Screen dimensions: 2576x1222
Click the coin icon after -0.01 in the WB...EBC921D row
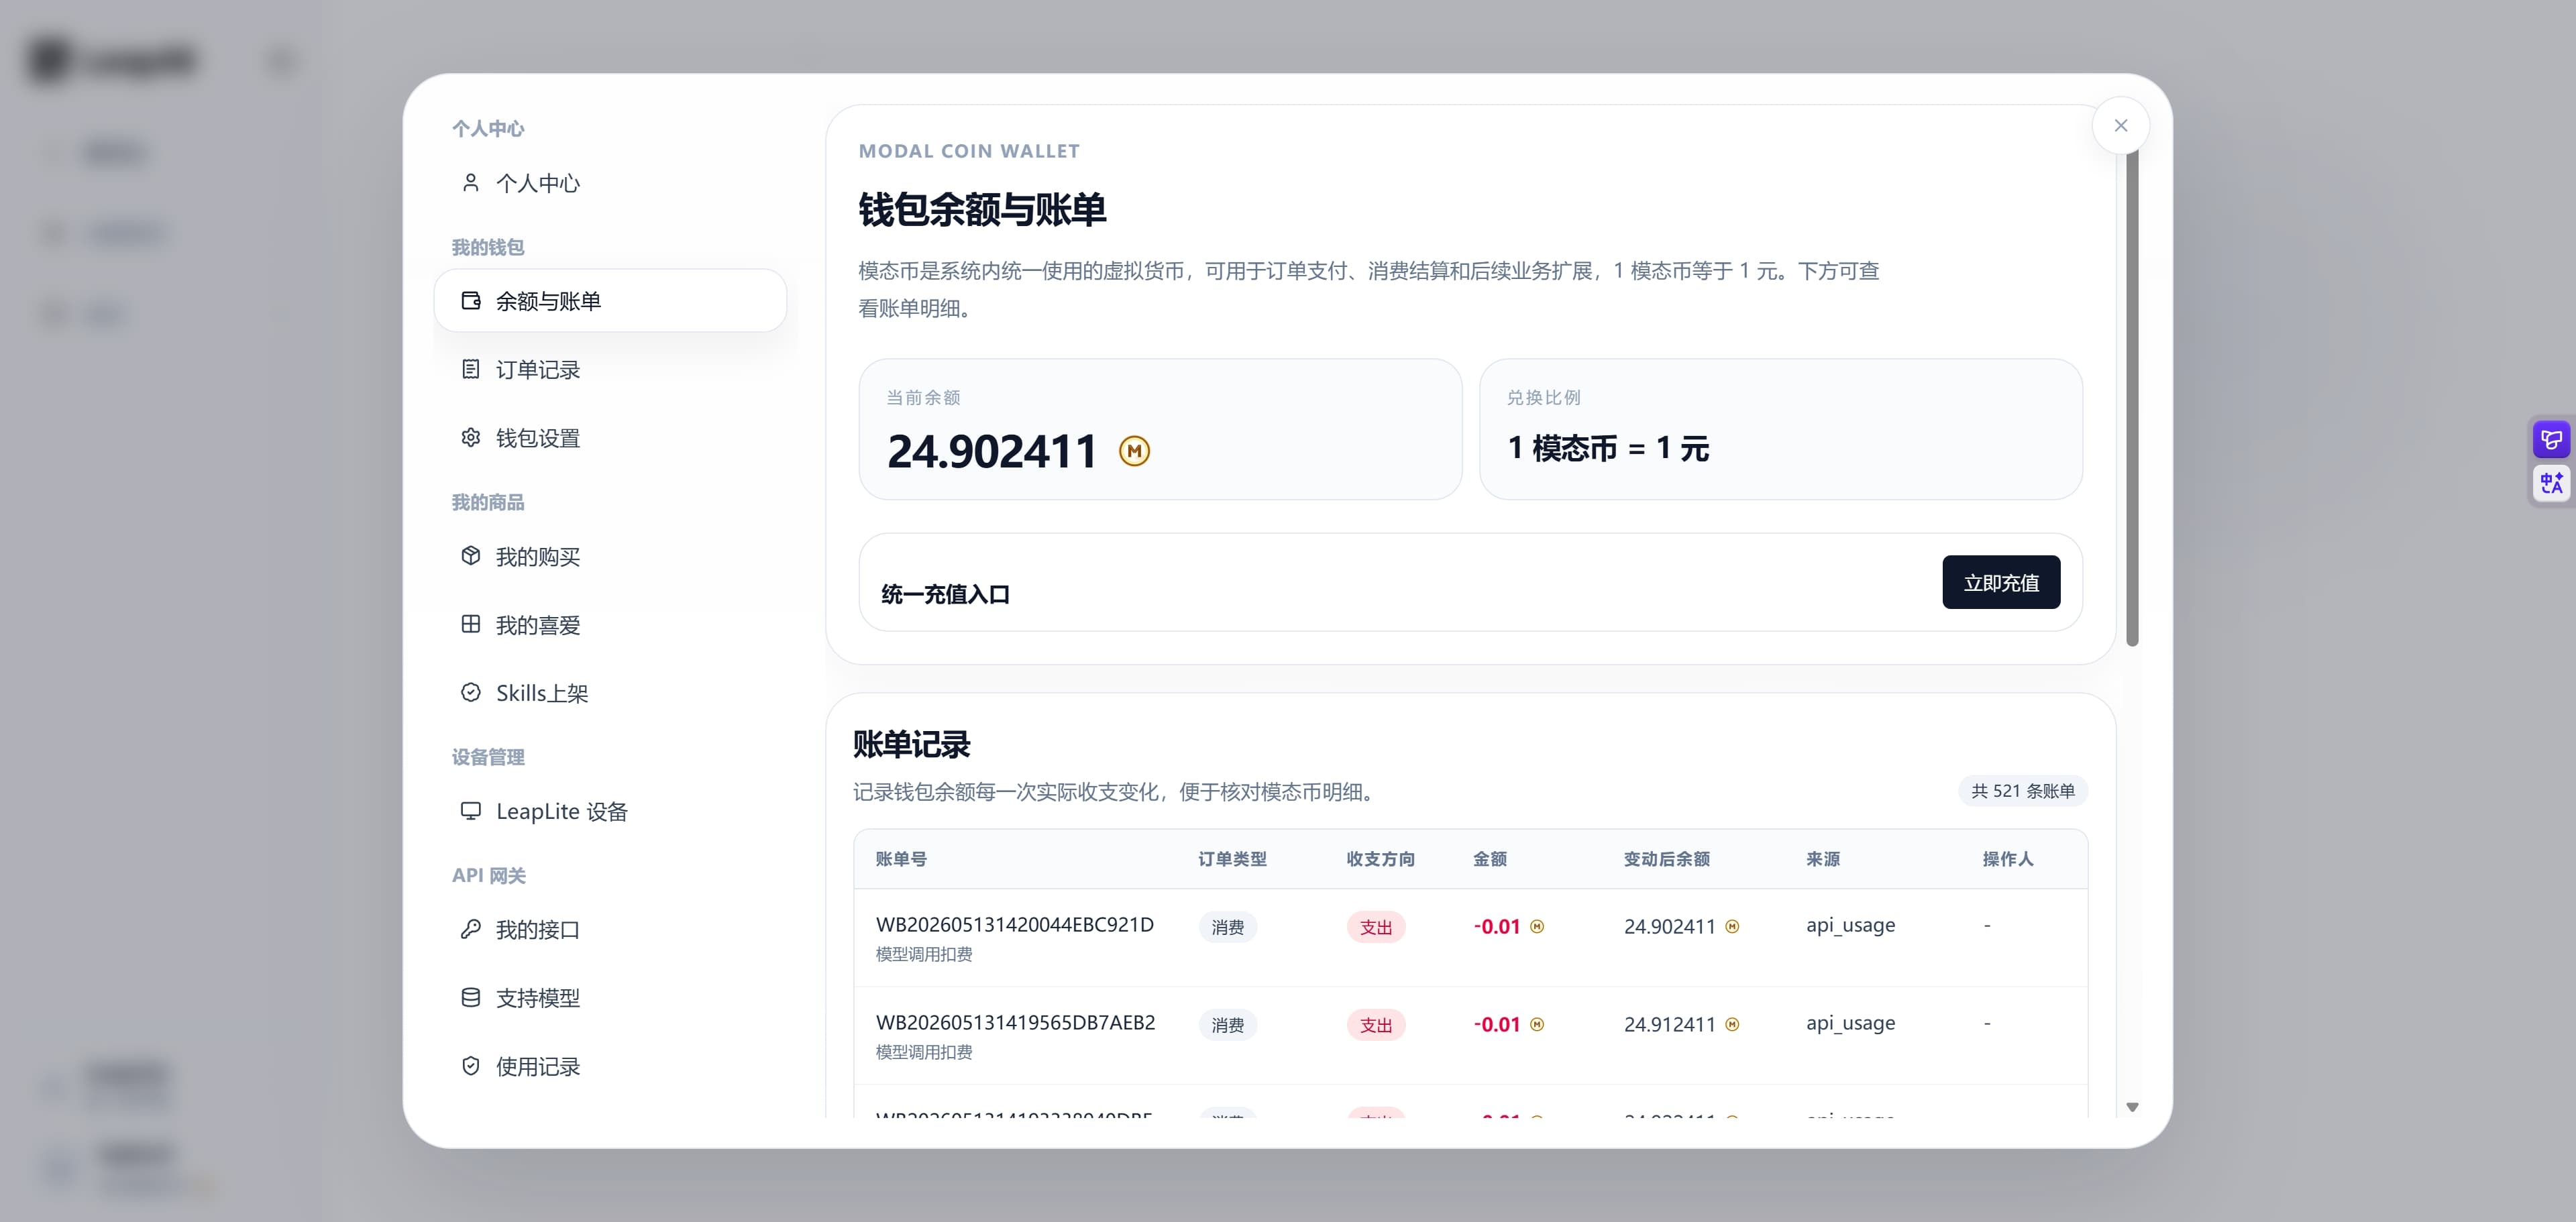pos(1537,927)
